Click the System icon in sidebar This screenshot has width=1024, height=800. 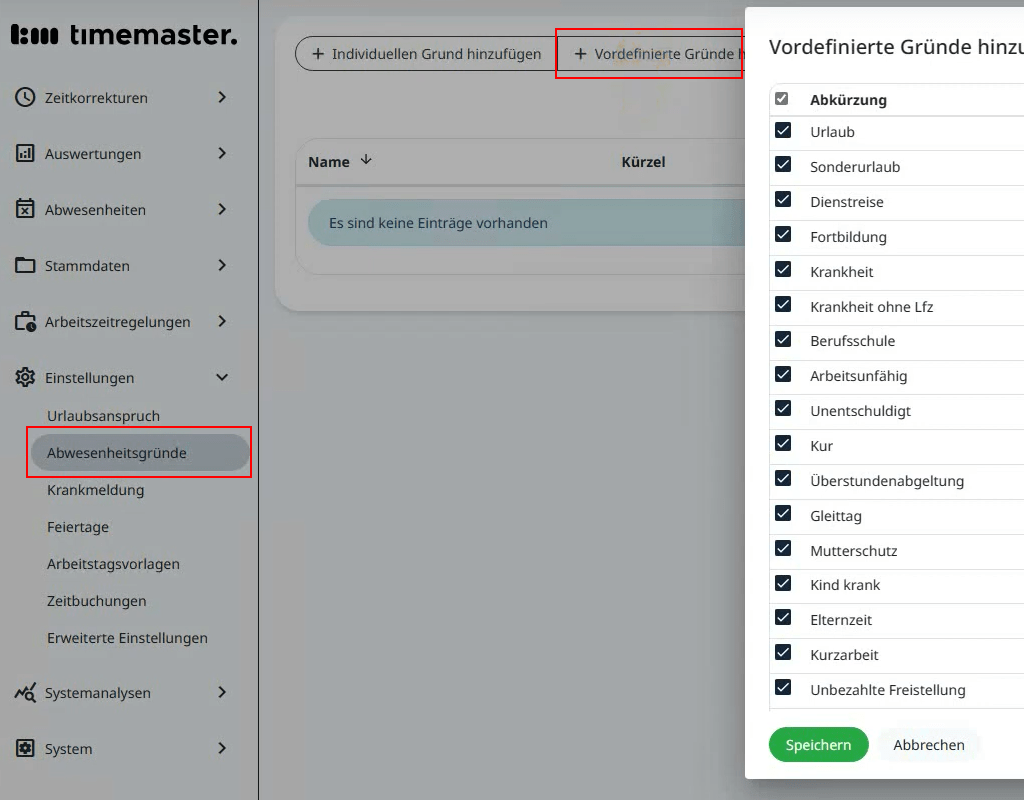(x=26, y=749)
